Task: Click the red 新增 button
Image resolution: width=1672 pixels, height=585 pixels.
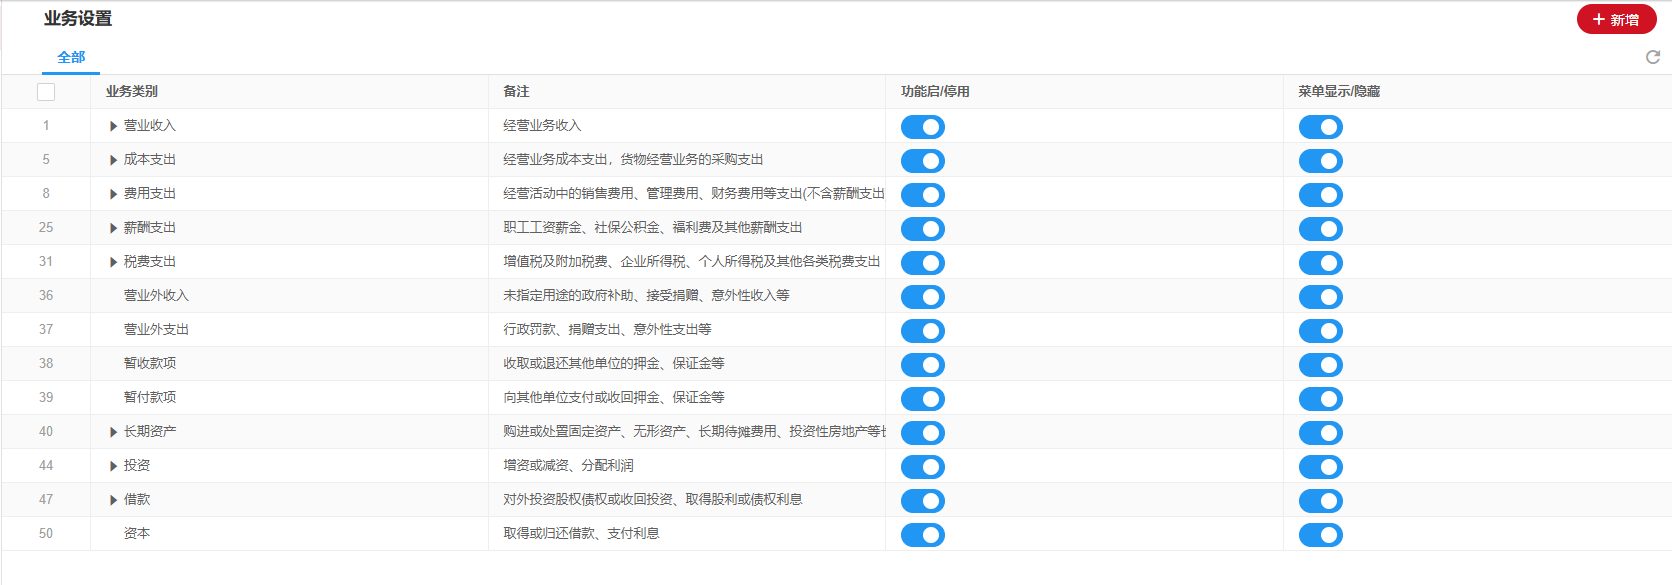Action: 1616,19
